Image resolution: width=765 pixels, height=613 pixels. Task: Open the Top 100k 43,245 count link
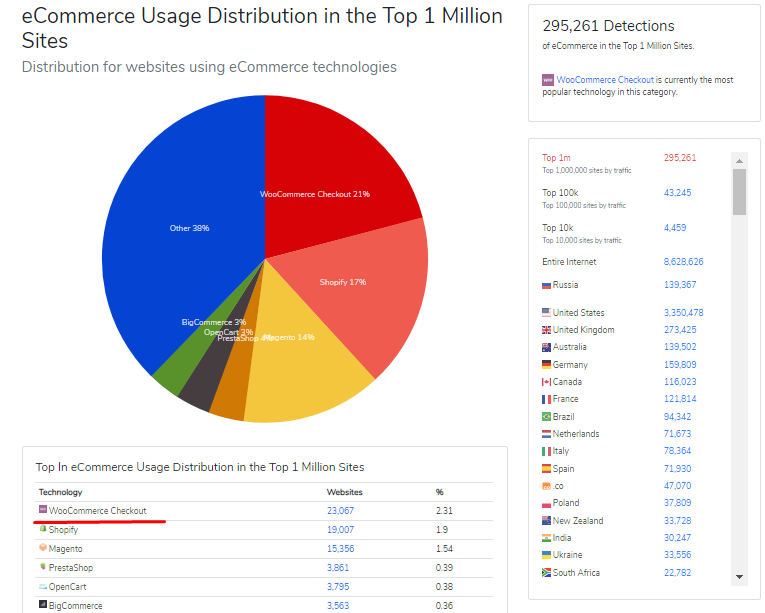click(x=677, y=193)
